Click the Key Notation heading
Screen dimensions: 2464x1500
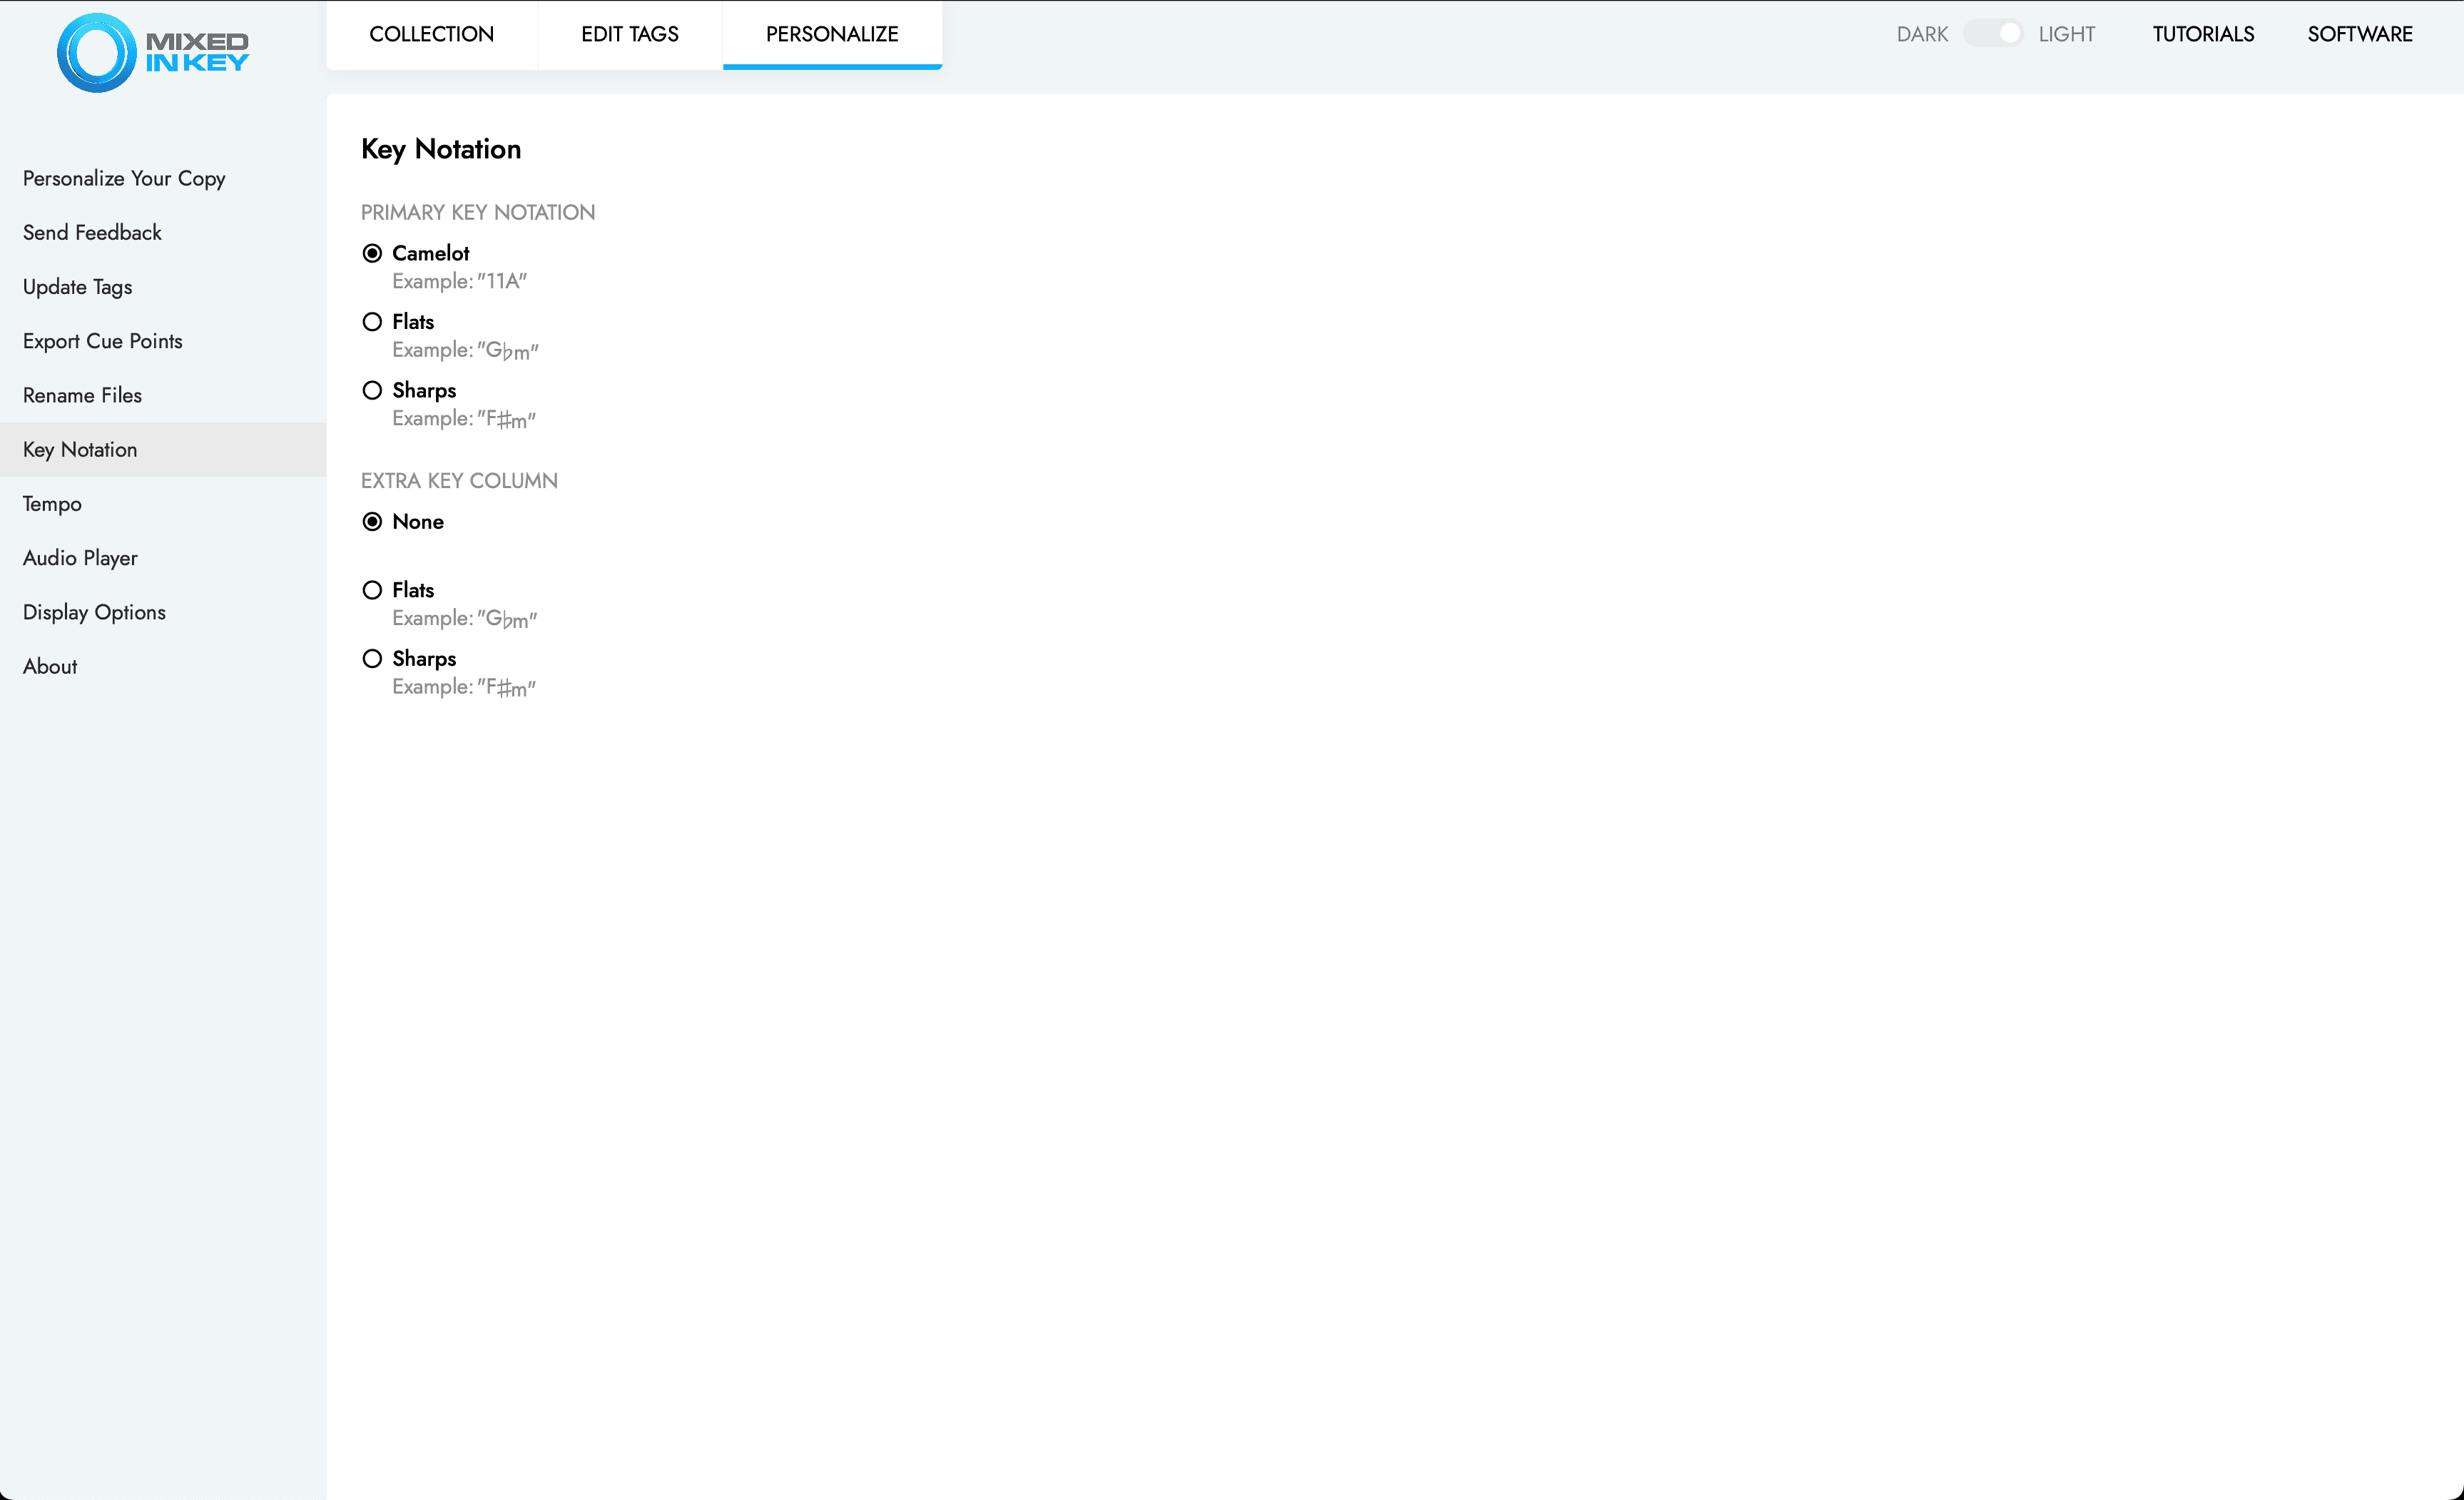point(441,149)
